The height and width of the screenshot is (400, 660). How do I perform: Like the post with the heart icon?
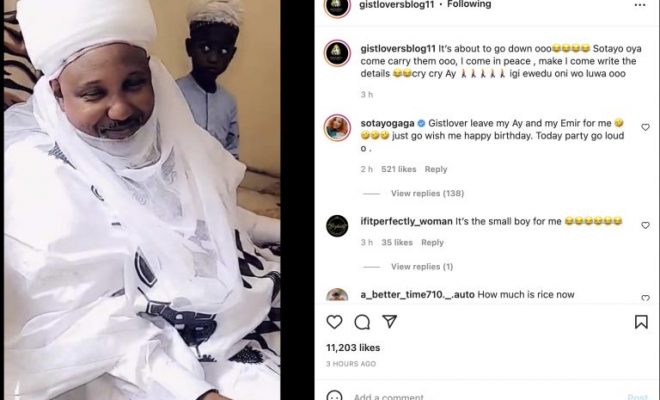(x=334, y=322)
